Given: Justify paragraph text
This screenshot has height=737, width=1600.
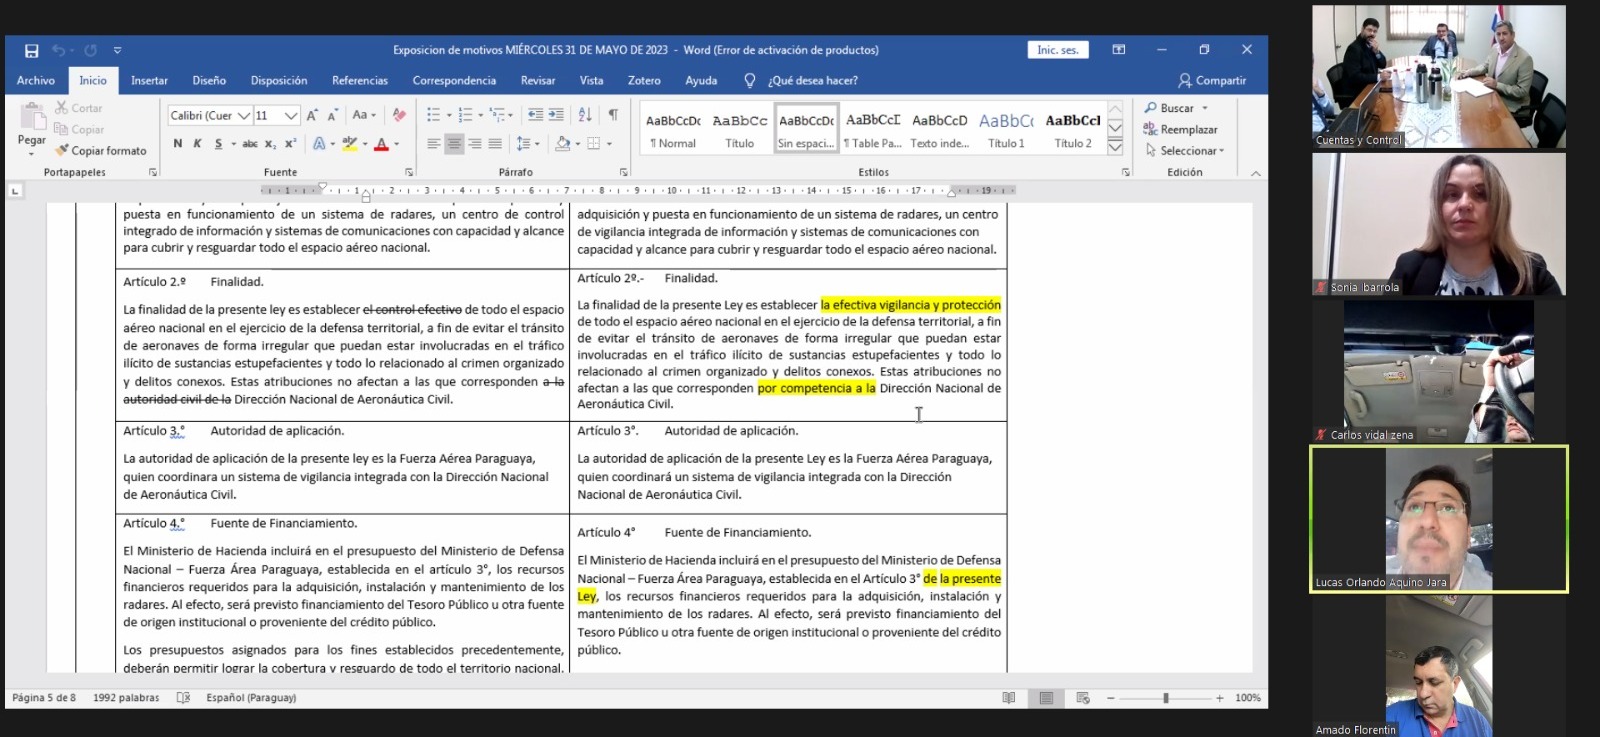Looking at the screenshot, I should (x=495, y=144).
